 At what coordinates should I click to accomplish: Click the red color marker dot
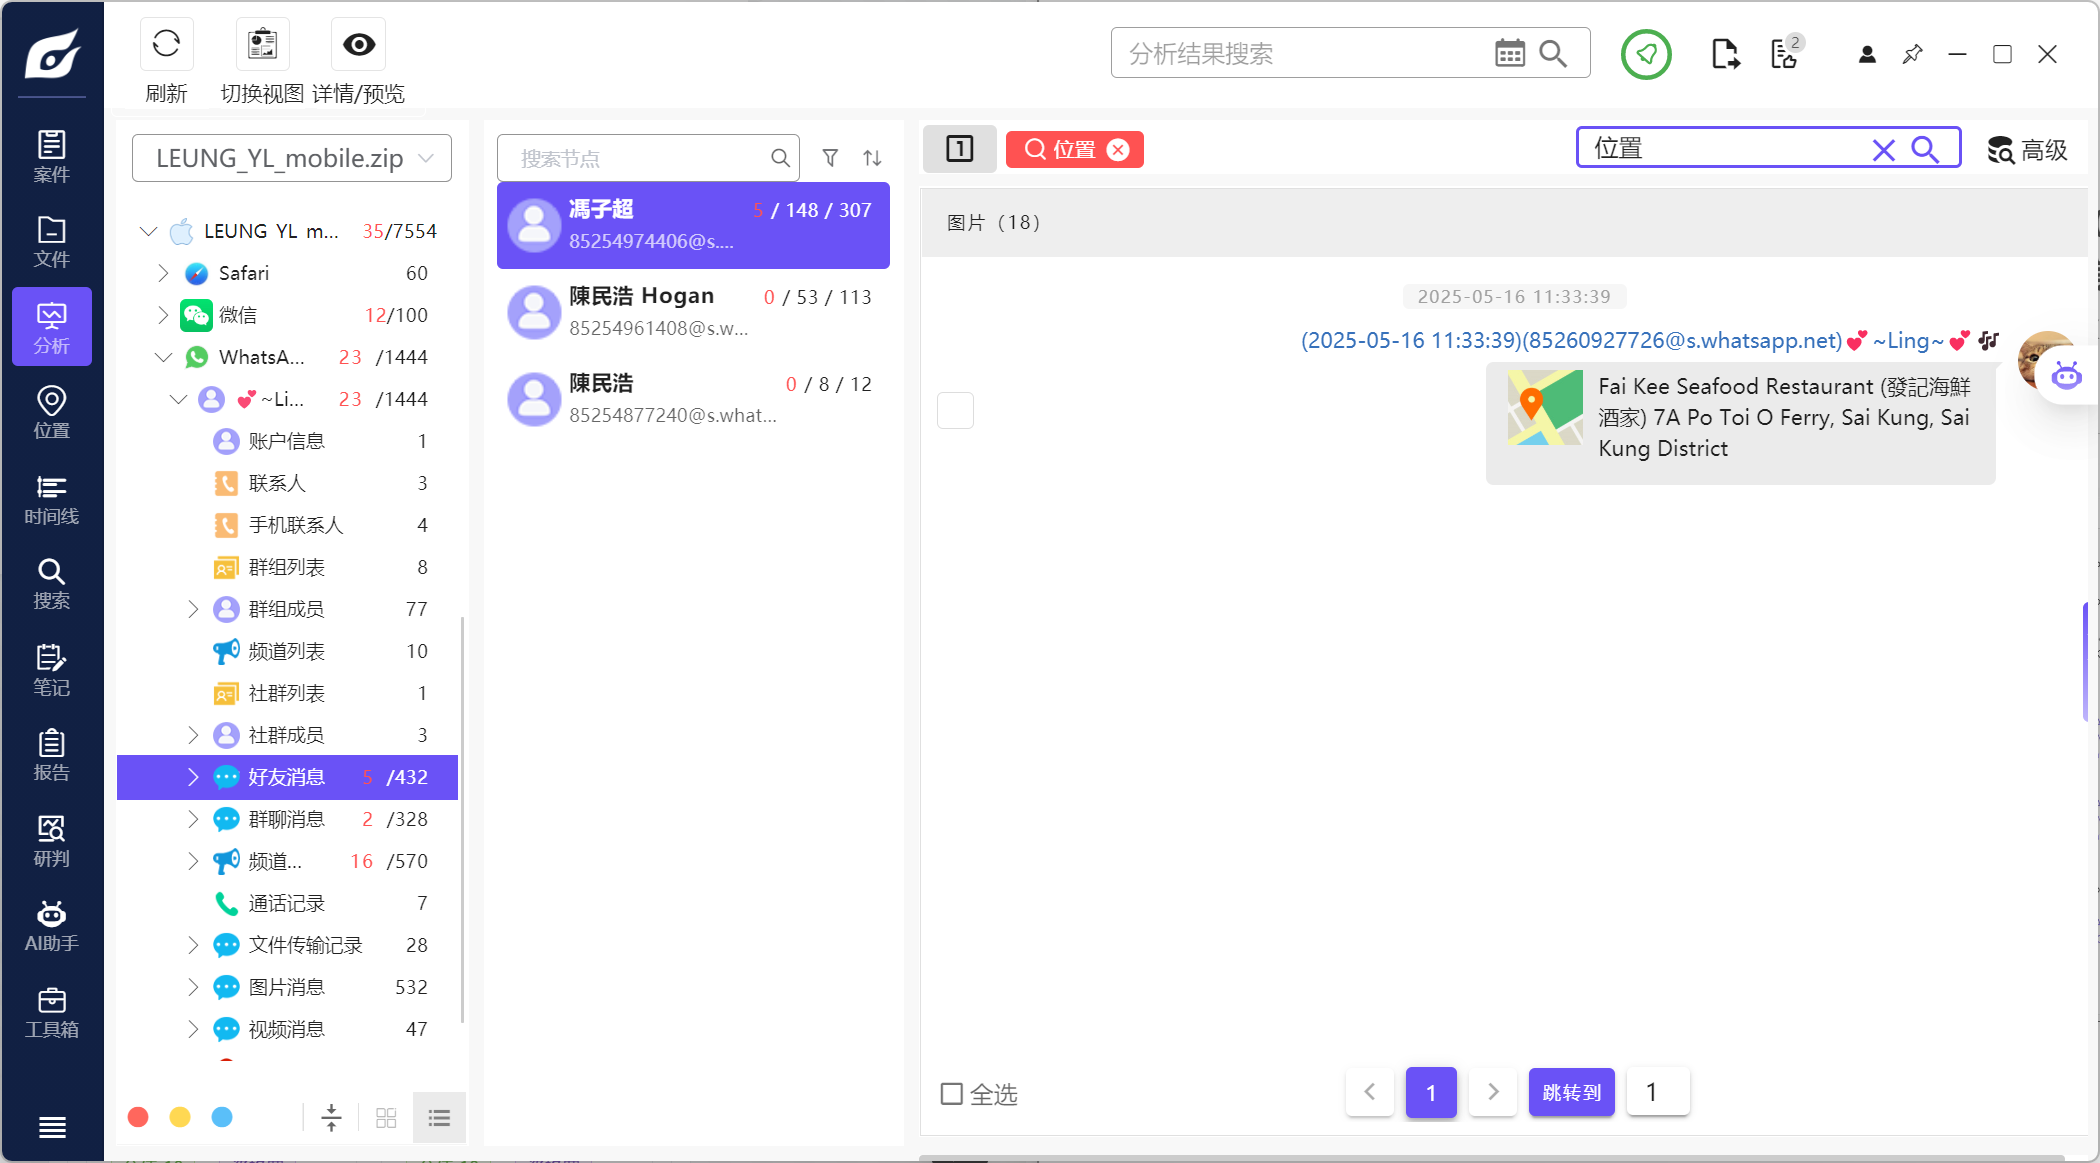(x=138, y=1117)
